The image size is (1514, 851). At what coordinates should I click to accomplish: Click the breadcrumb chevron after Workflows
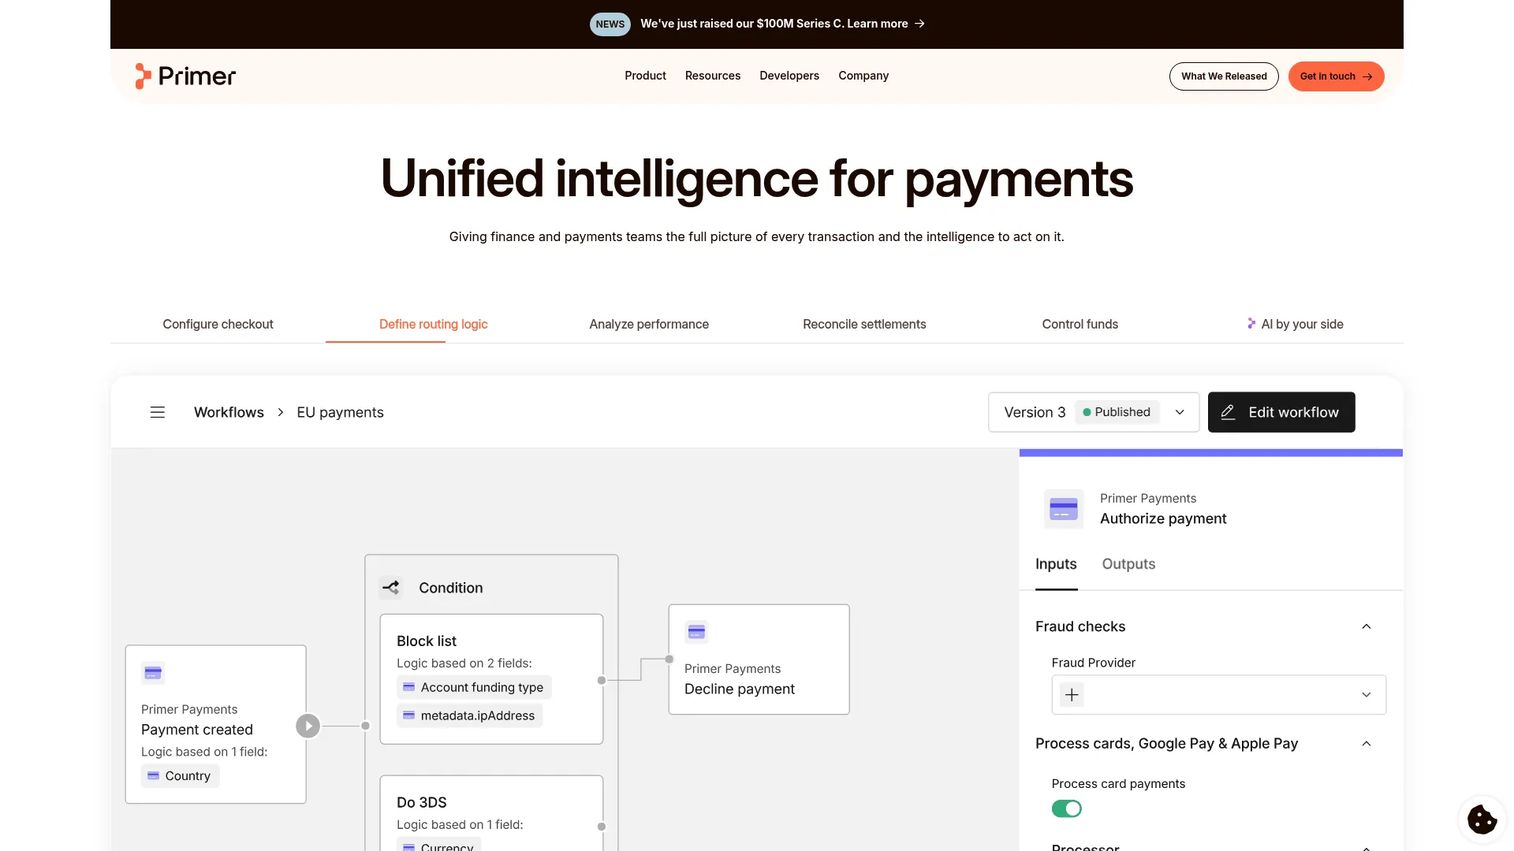pyautogui.click(x=280, y=412)
